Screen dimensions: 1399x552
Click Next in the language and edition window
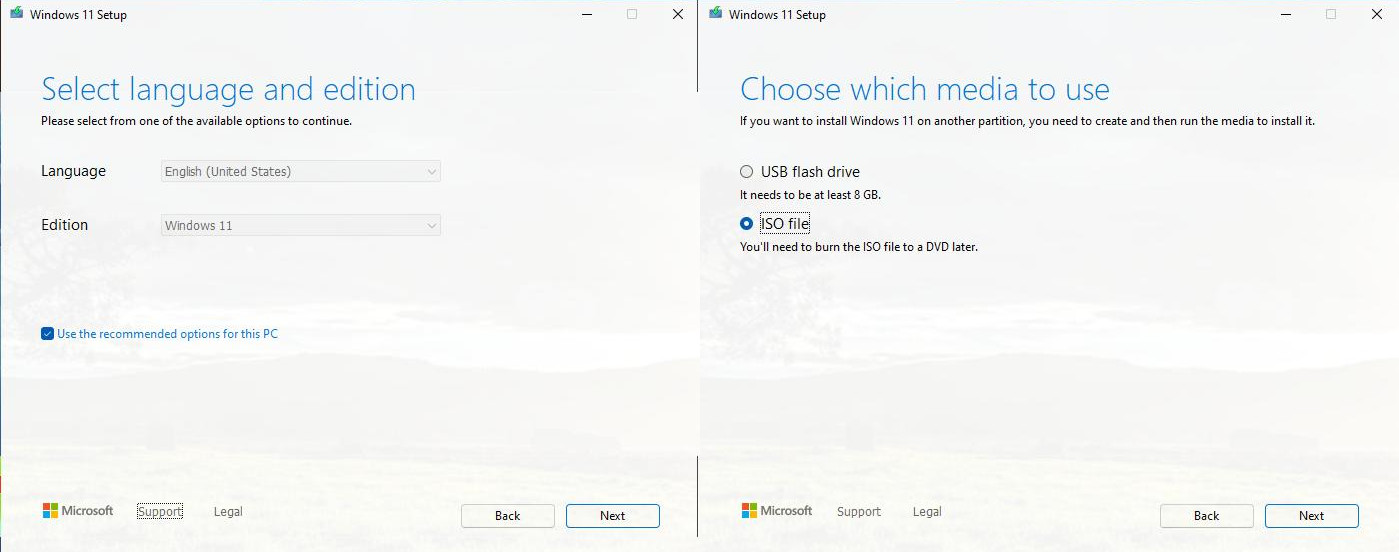click(x=613, y=516)
